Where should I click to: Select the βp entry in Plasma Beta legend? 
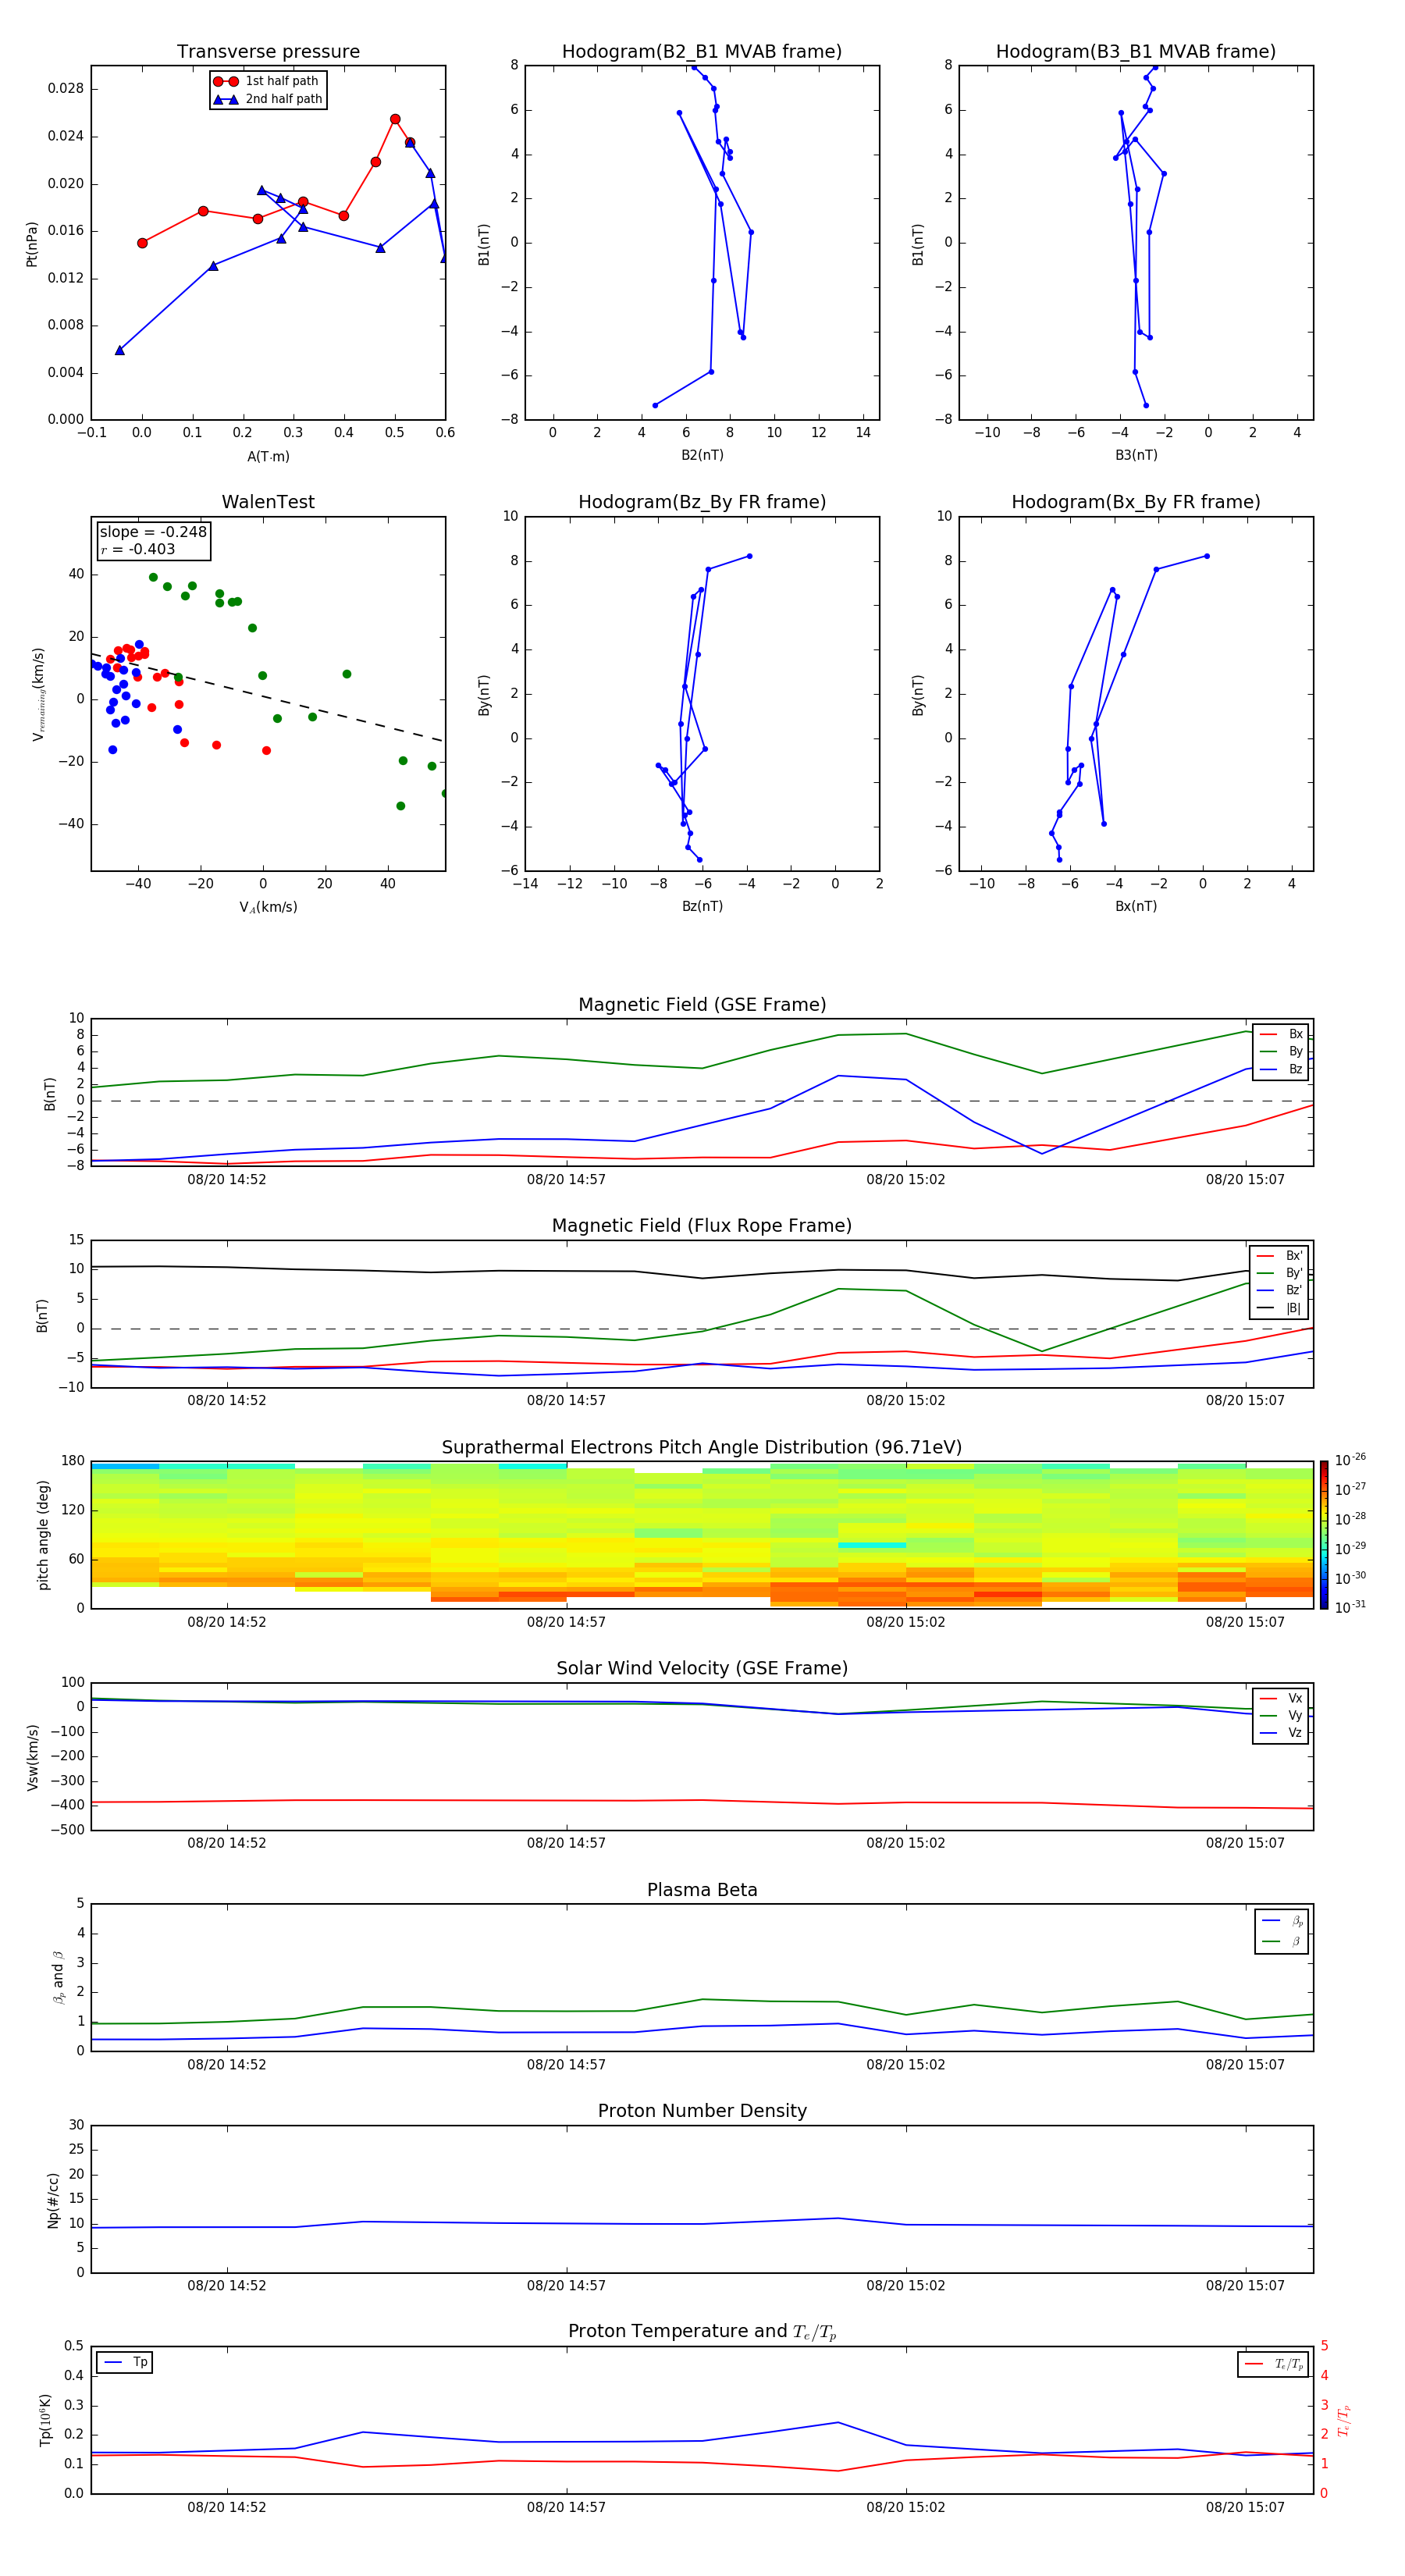click(1283, 1920)
